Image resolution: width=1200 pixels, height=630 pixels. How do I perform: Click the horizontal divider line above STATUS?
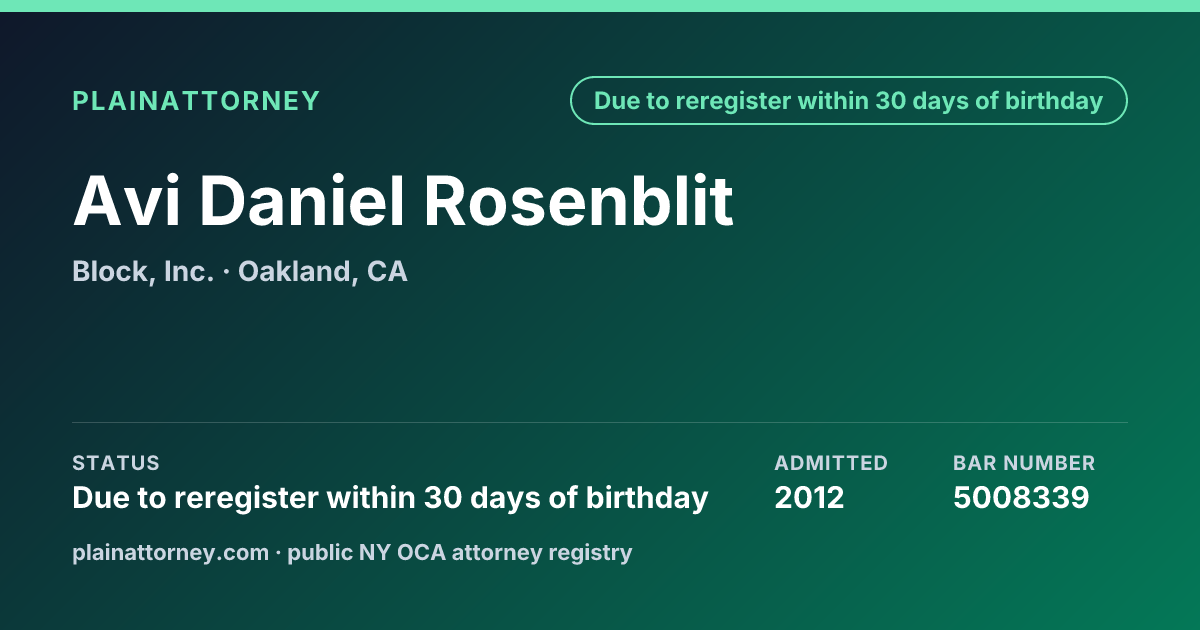(600, 422)
